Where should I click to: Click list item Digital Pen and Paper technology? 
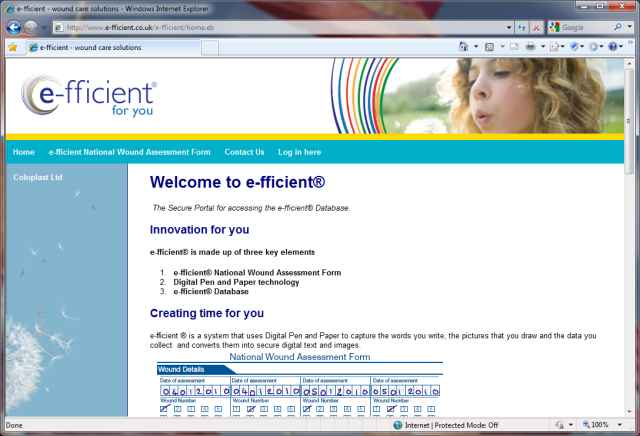coord(236,282)
